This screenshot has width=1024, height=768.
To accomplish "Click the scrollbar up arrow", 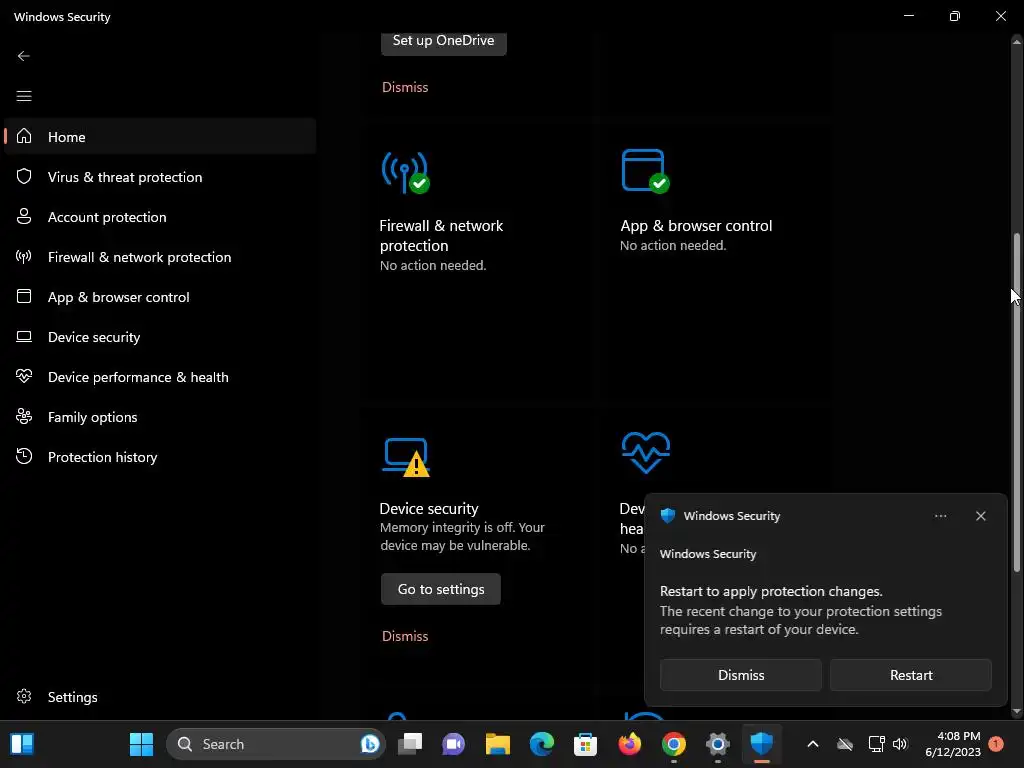I will click(x=1016, y=41).
